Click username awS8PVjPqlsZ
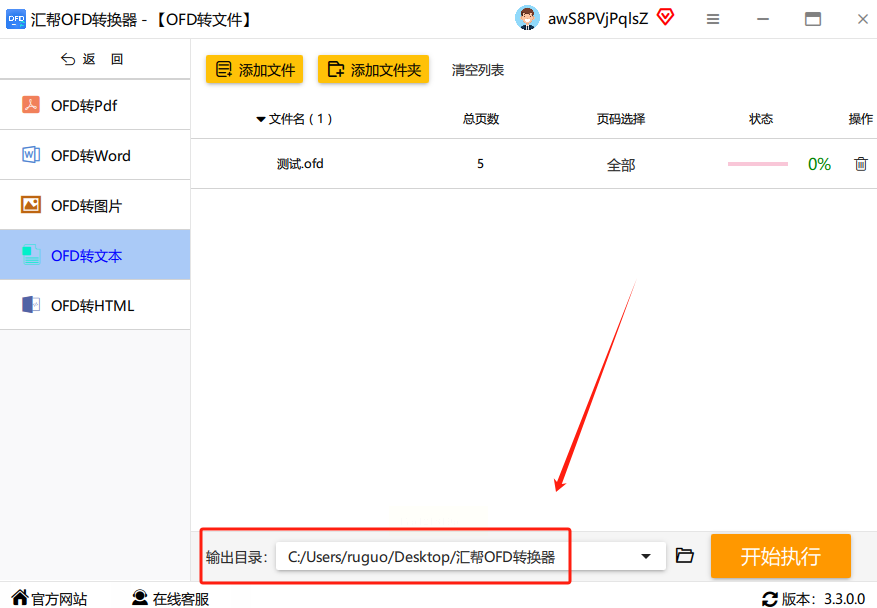The width and height of the screenshot is (877, 608). [598, 19]
